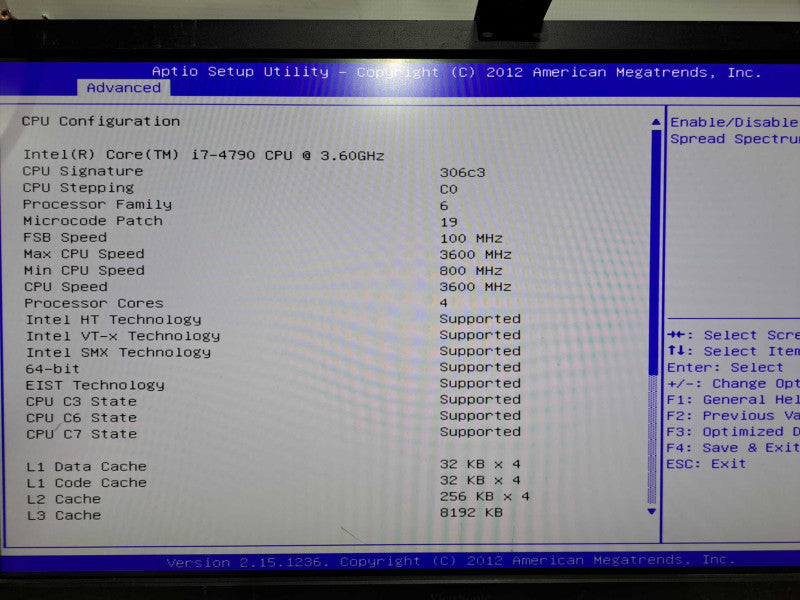Click the L3 Cache label
Screen dimensions: 800x600
[64, 515]
